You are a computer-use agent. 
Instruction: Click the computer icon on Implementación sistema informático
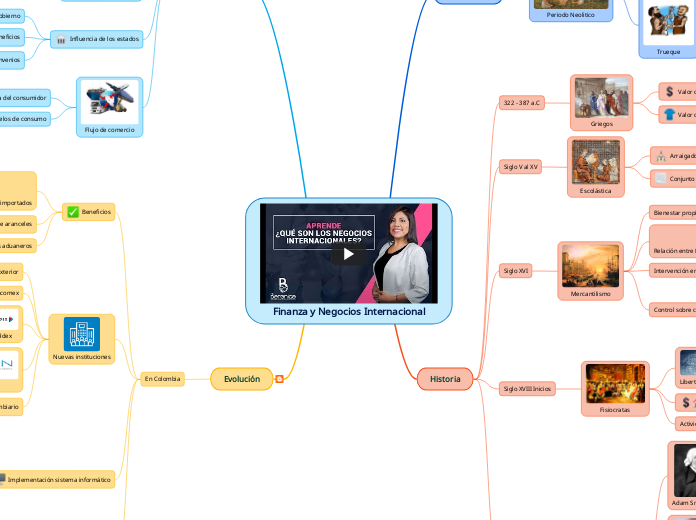(x=2, y=479)
